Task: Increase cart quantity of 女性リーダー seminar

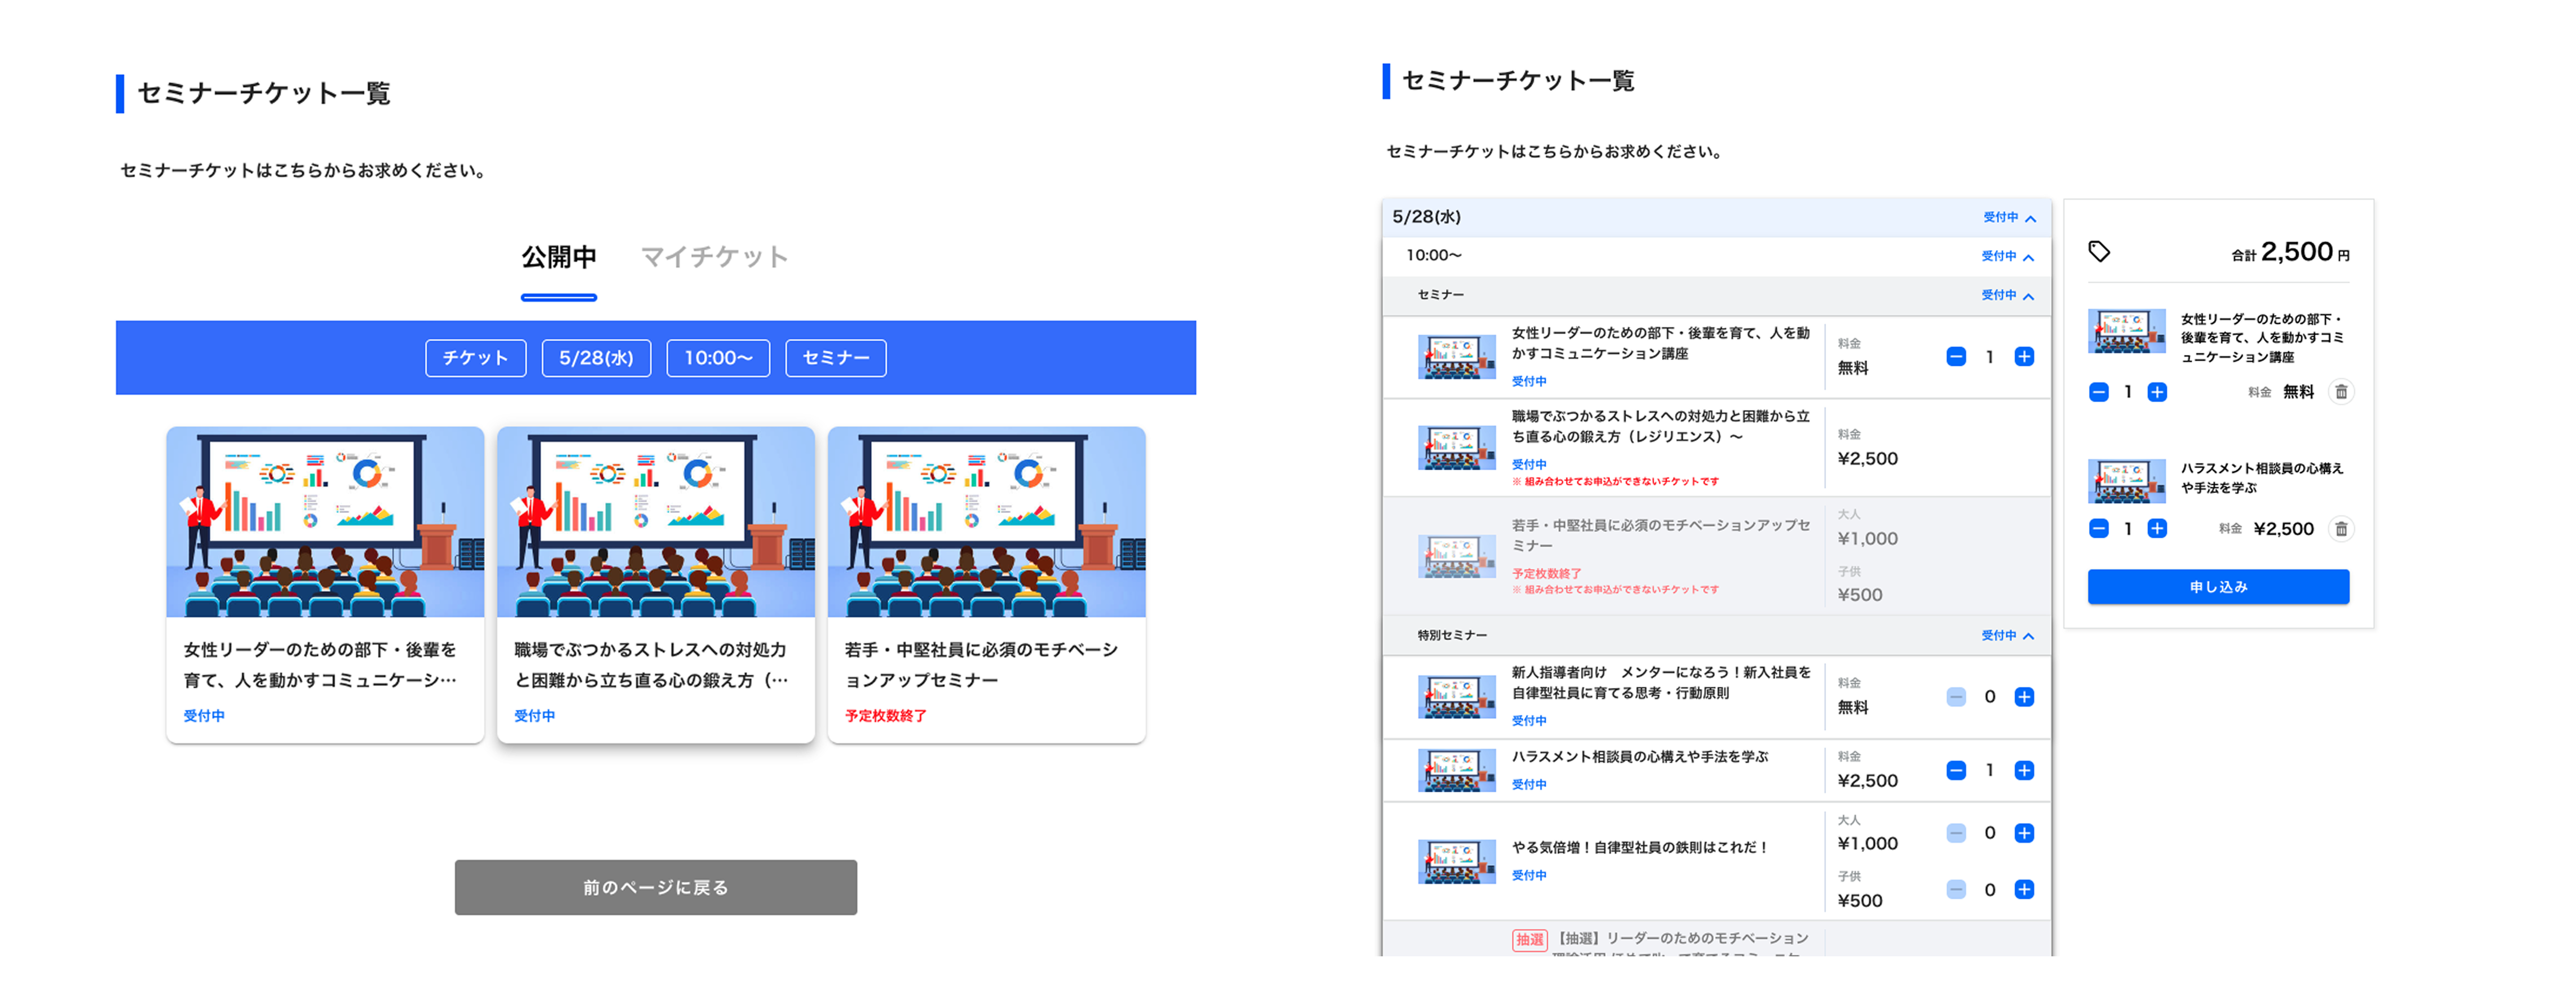Action: click(2157, 392)
